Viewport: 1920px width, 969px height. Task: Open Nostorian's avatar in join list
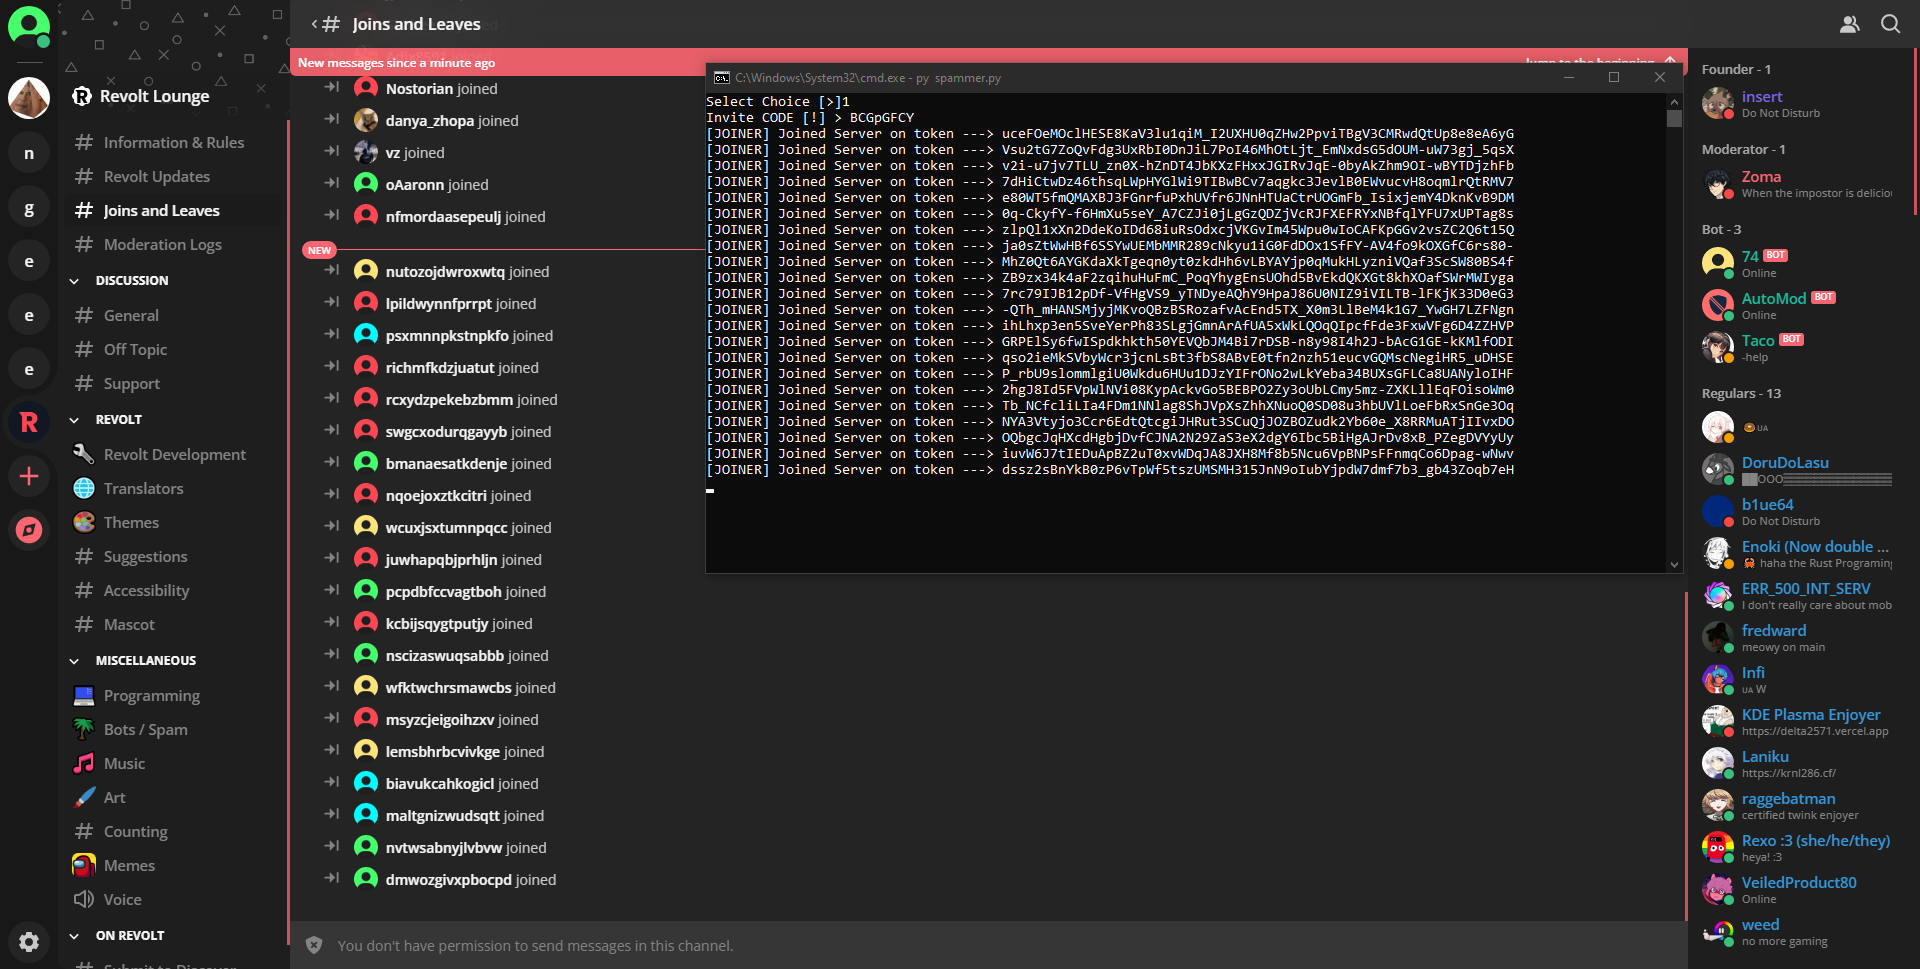tap(366, 88)
